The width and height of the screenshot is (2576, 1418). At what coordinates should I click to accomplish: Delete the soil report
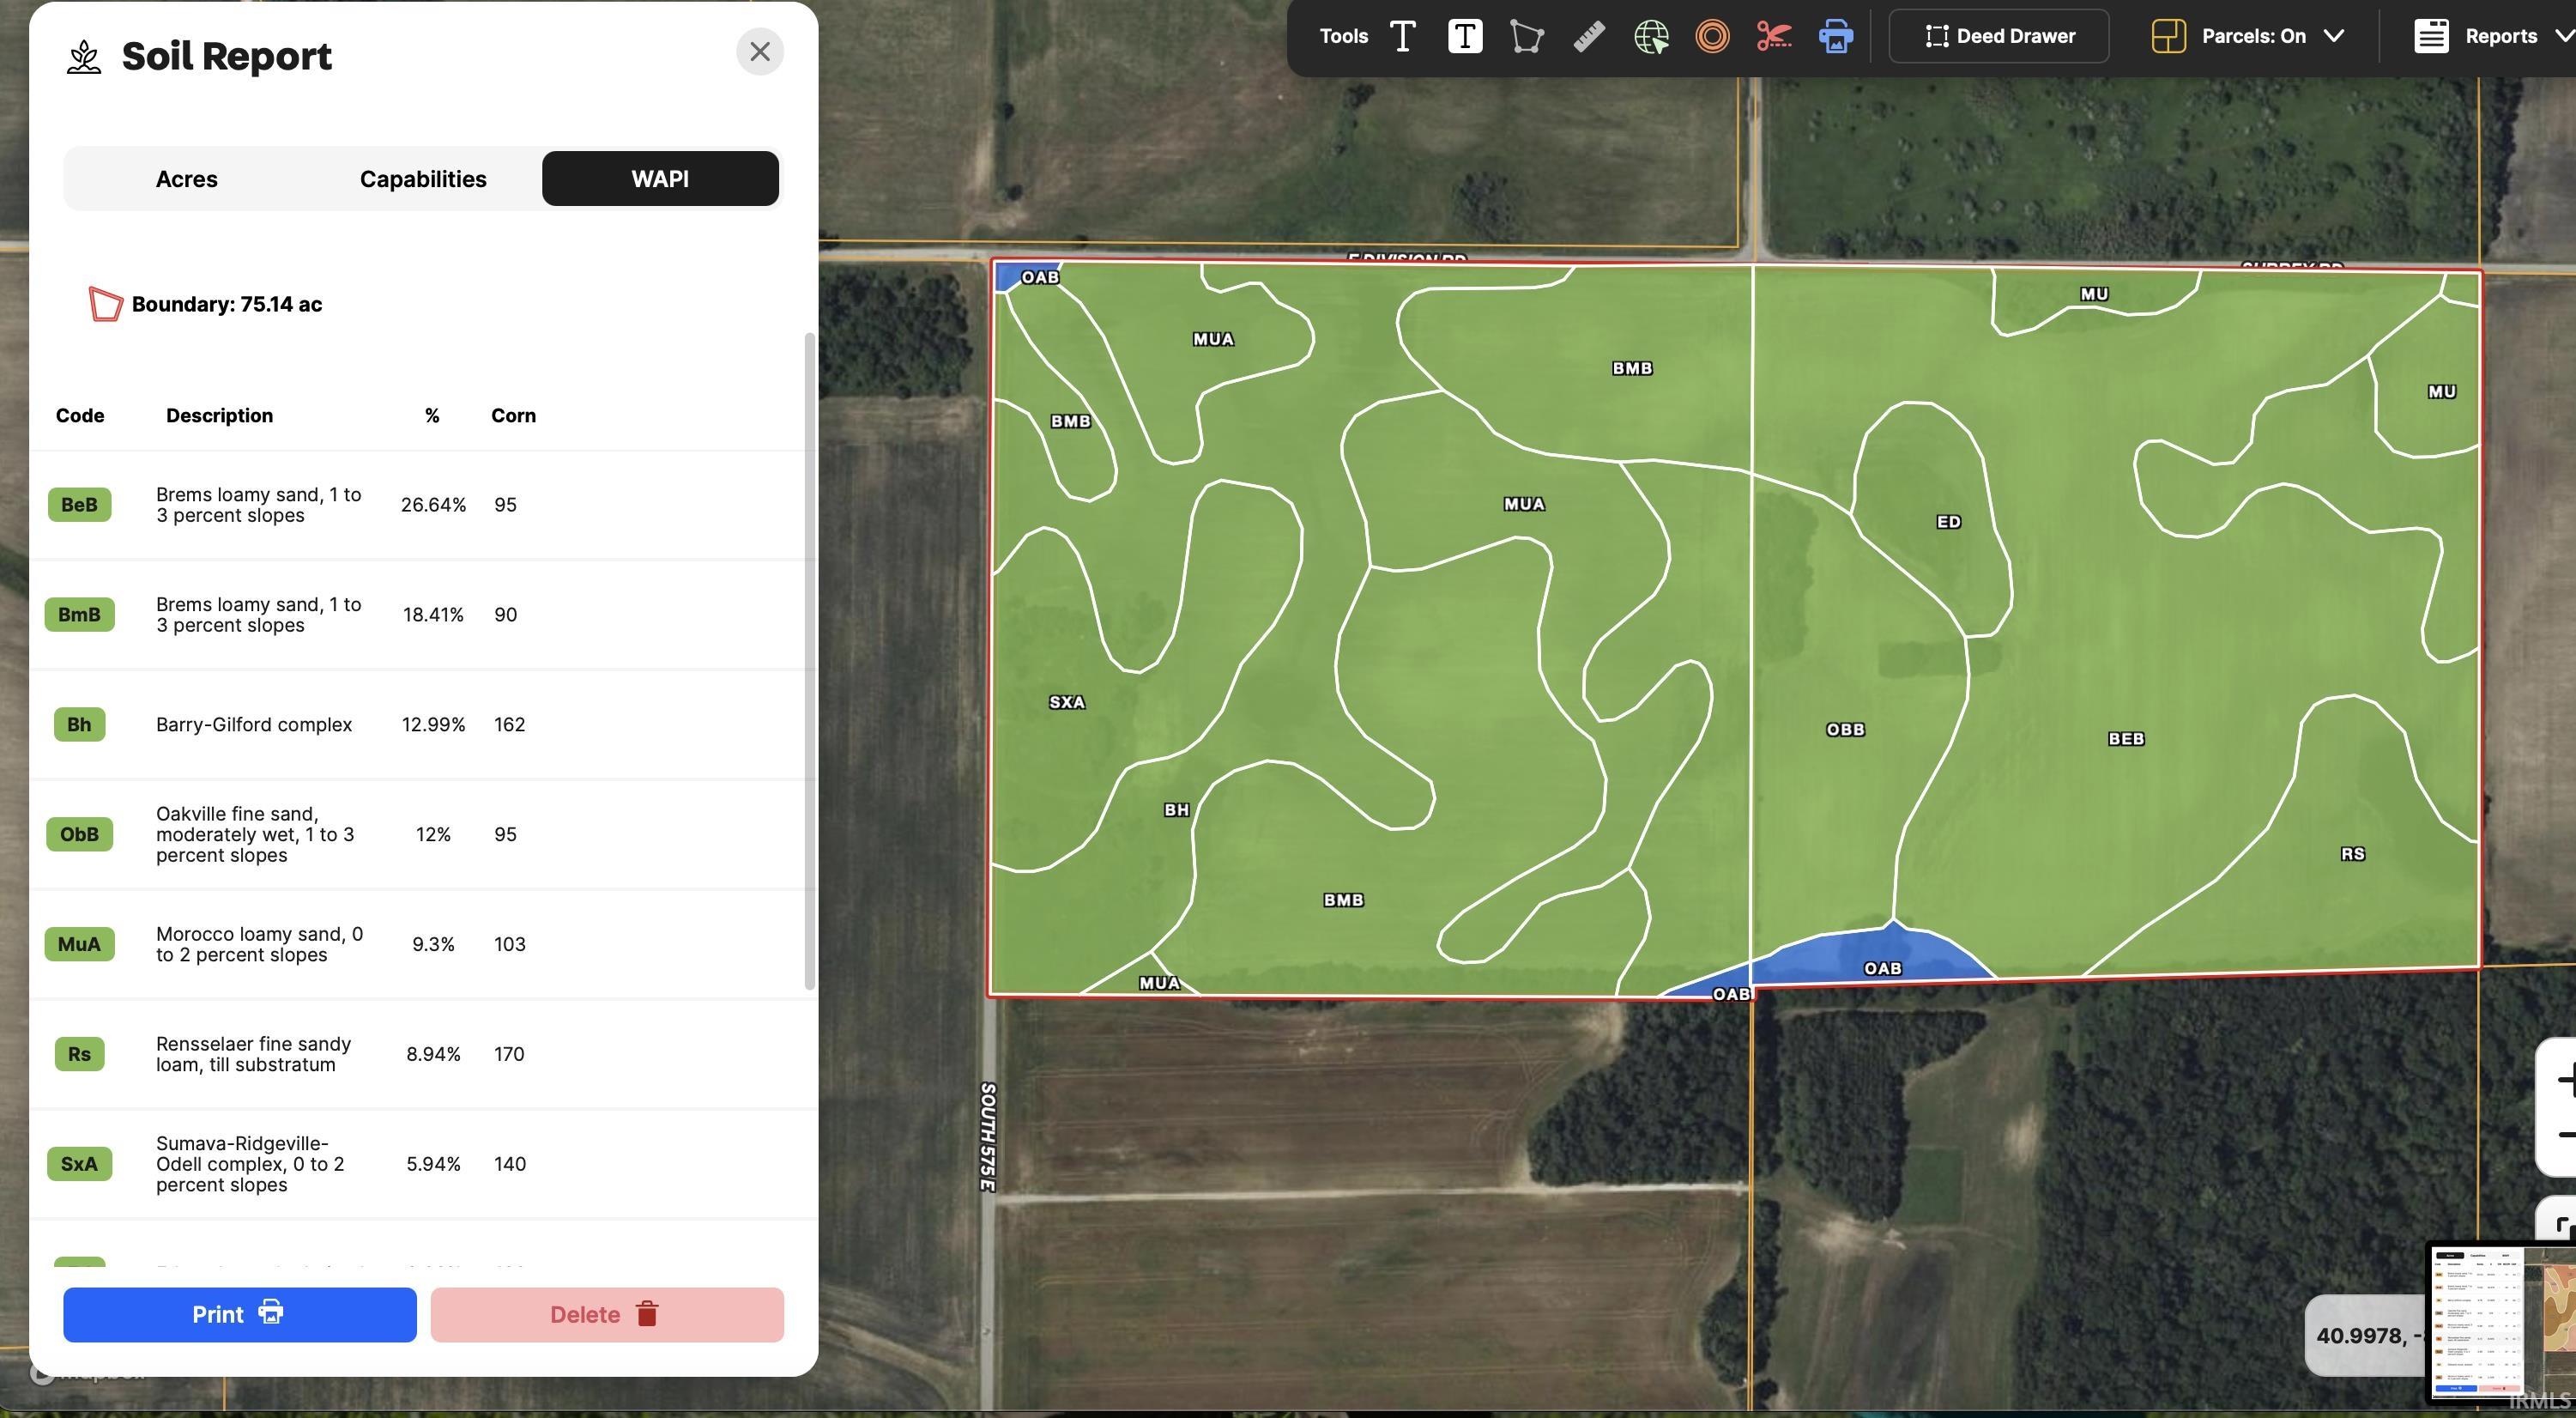607,1314
